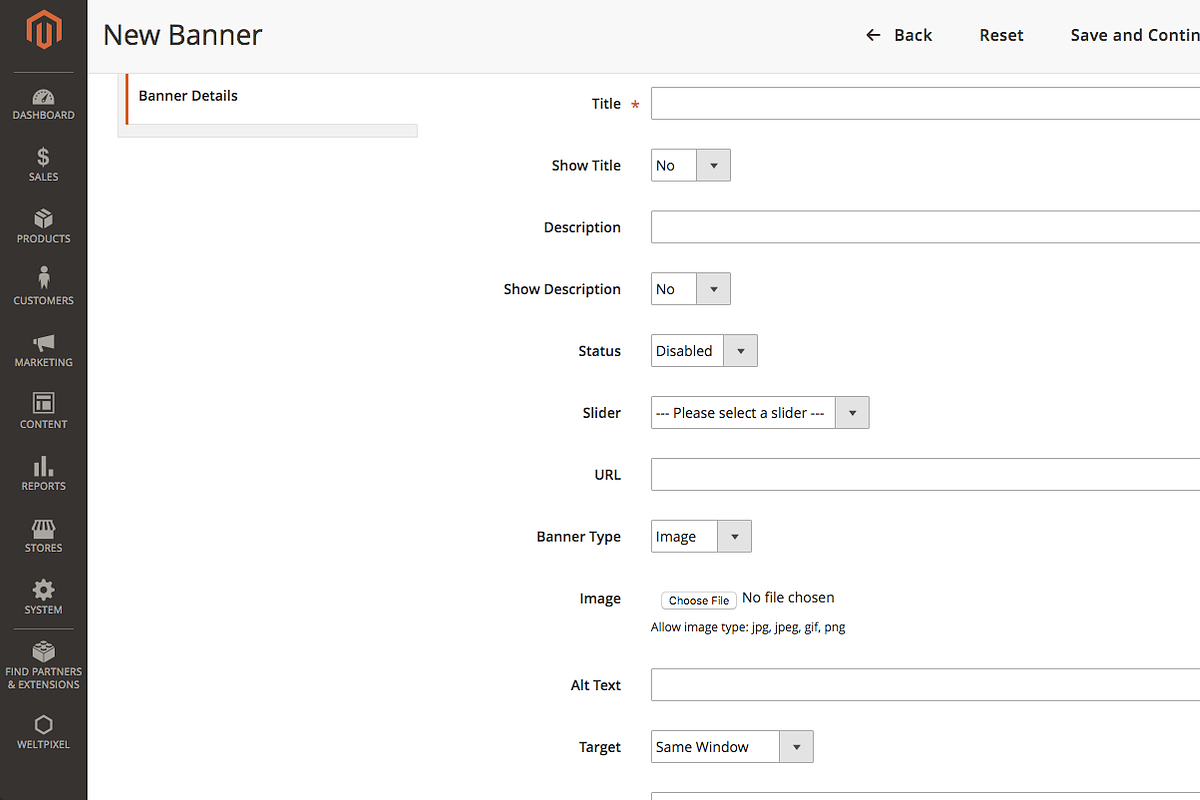Click the Reset button
This screenshot has height=800, width=1200.
pyautogui.click(x=1001, y=35)
